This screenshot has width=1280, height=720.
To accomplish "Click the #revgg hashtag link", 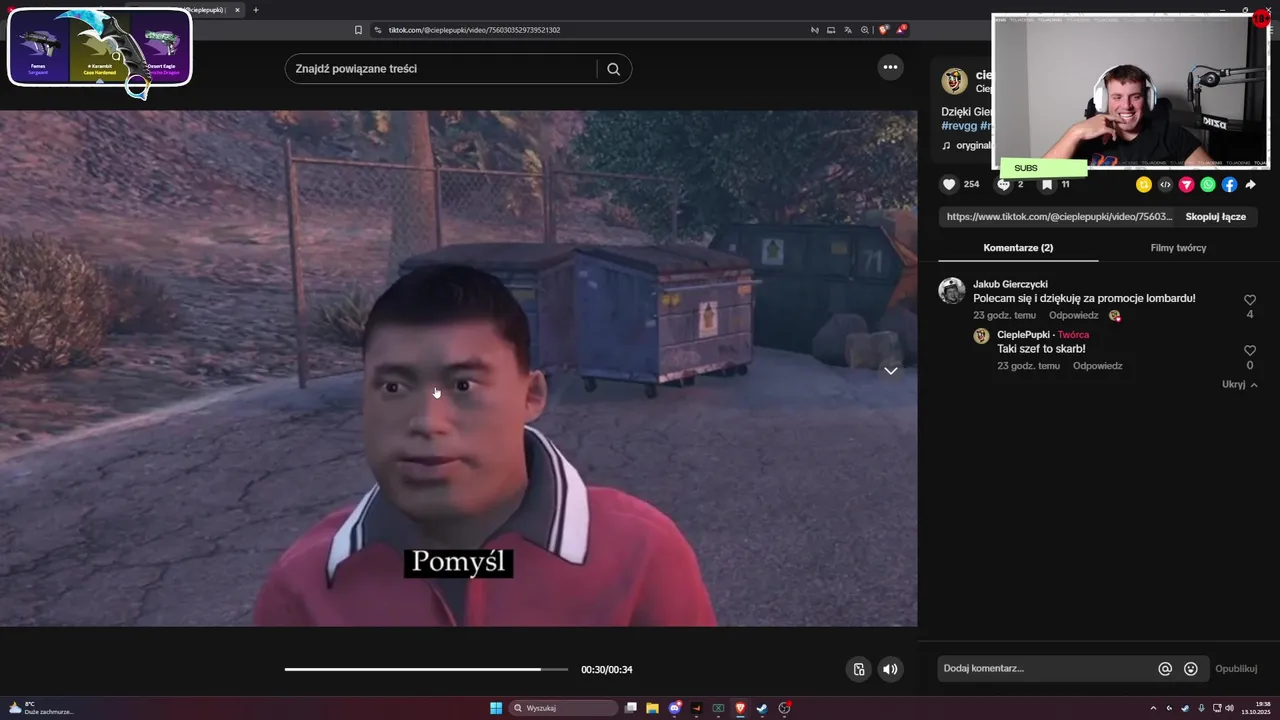I will pos(959,126).
